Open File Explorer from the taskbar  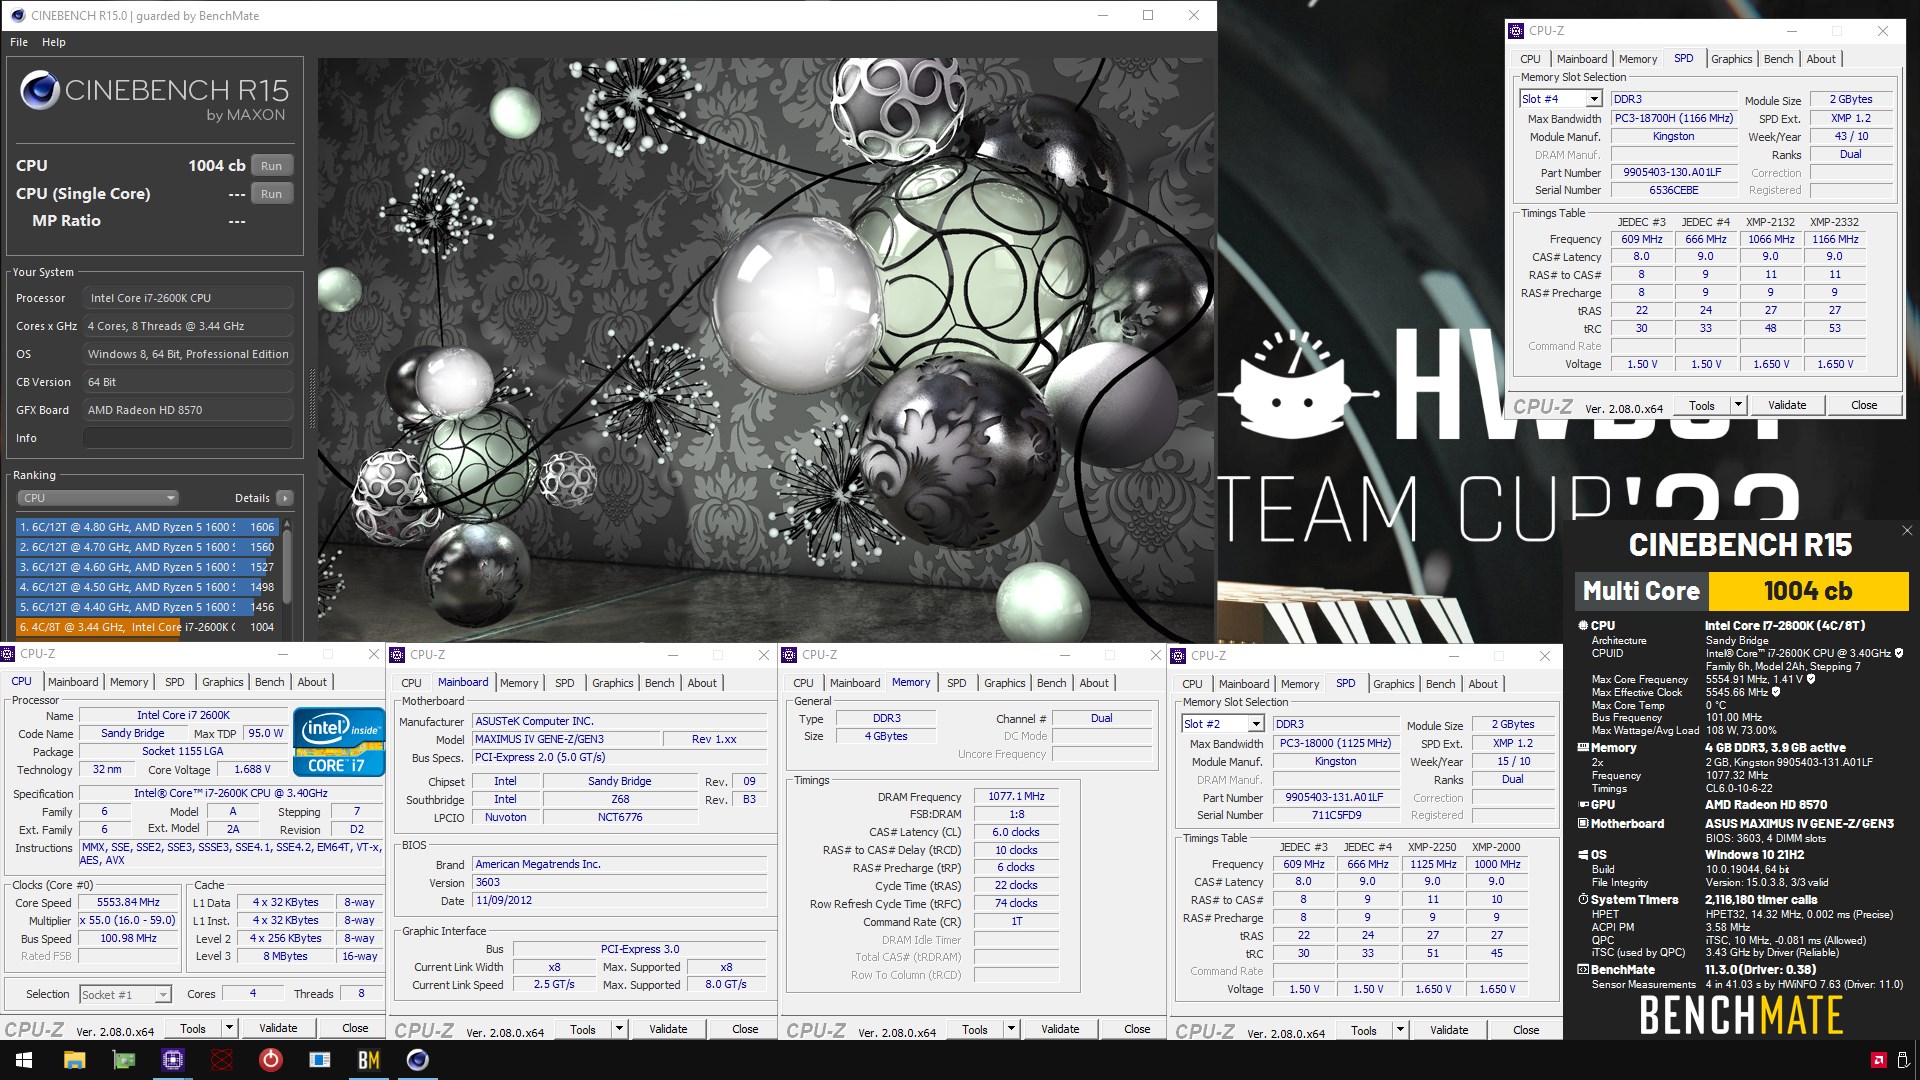[x=75, y=1060]
